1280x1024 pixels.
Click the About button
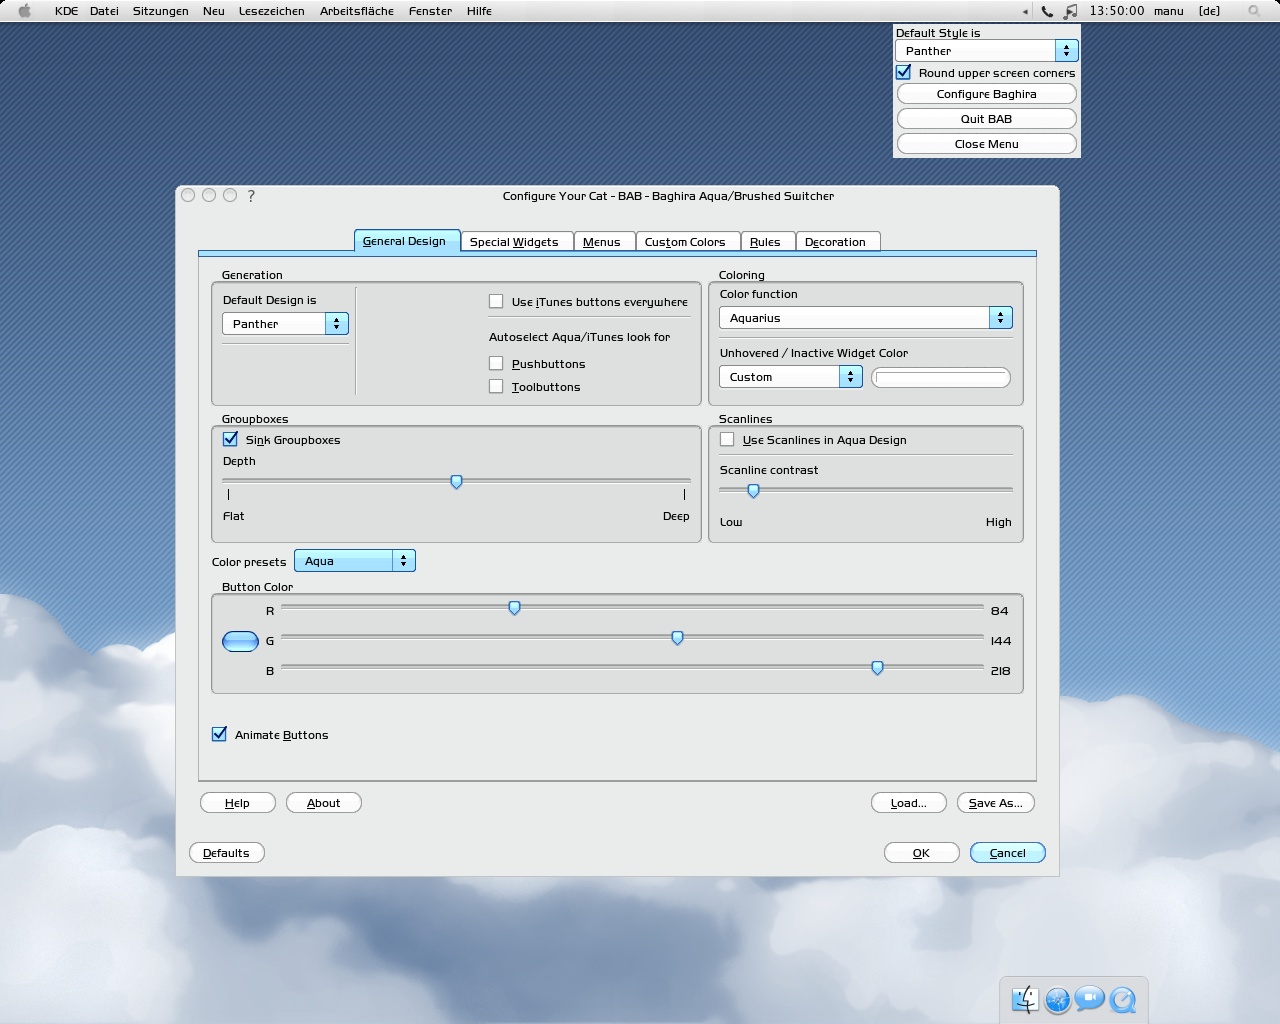click(x=324, y=803)
